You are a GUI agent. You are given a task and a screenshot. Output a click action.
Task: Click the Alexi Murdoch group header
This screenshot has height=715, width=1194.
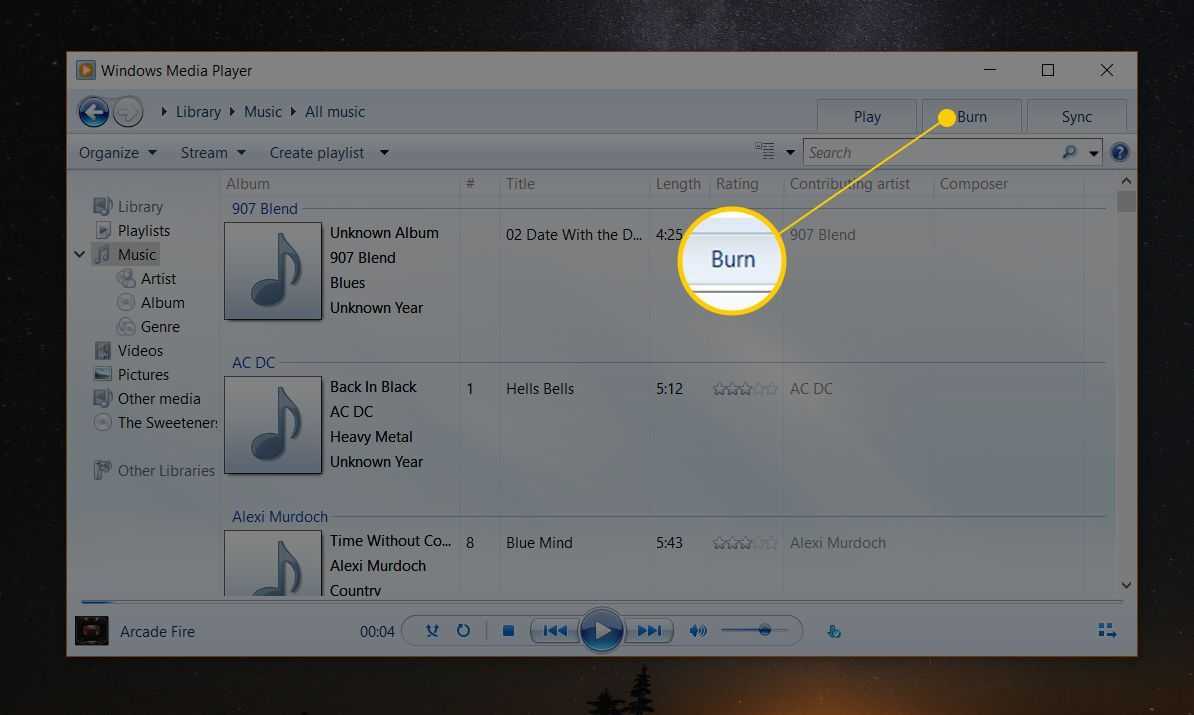279,516
